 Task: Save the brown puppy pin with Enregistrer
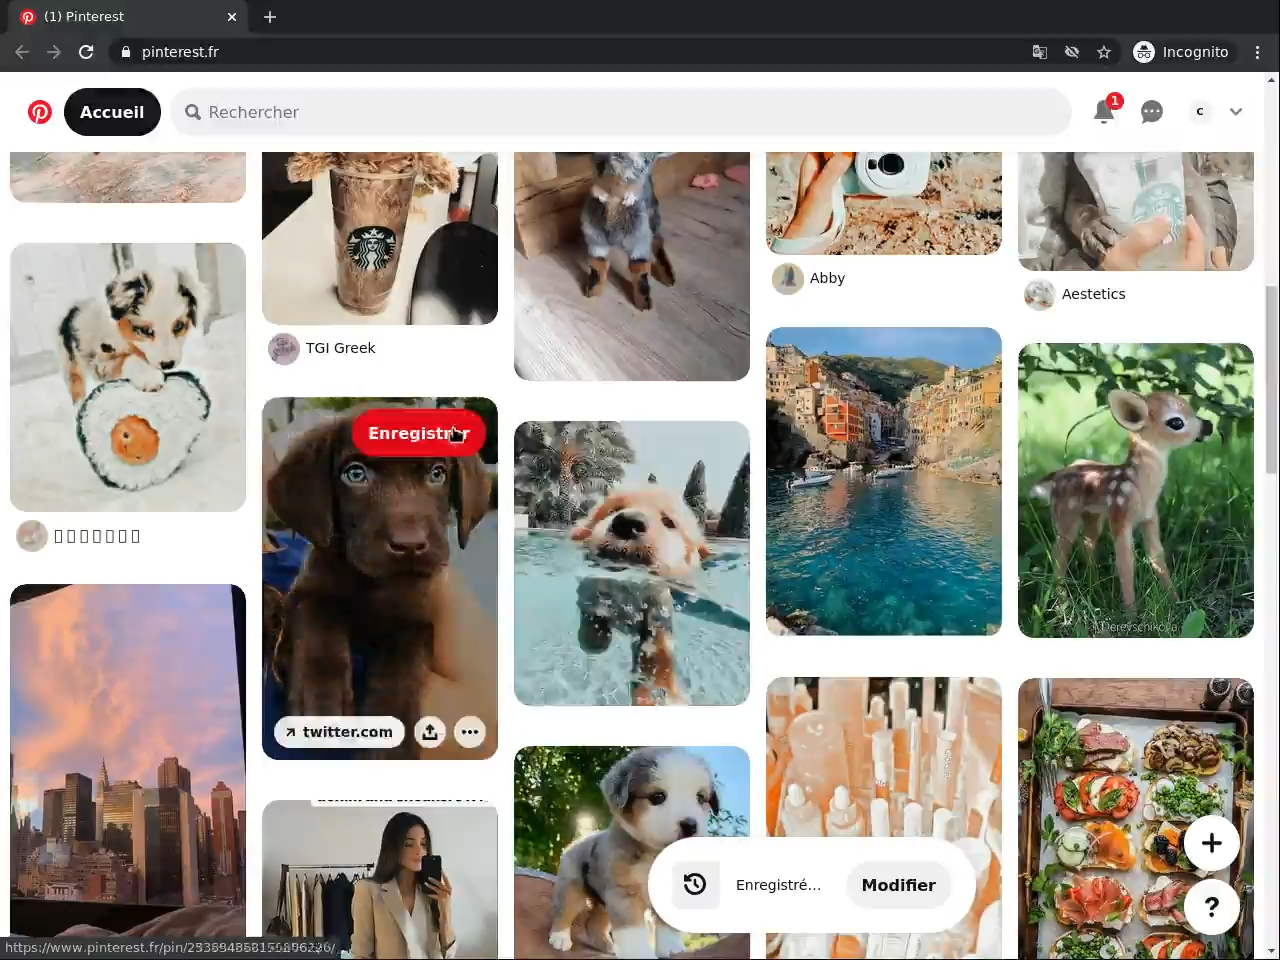(418, 433)
